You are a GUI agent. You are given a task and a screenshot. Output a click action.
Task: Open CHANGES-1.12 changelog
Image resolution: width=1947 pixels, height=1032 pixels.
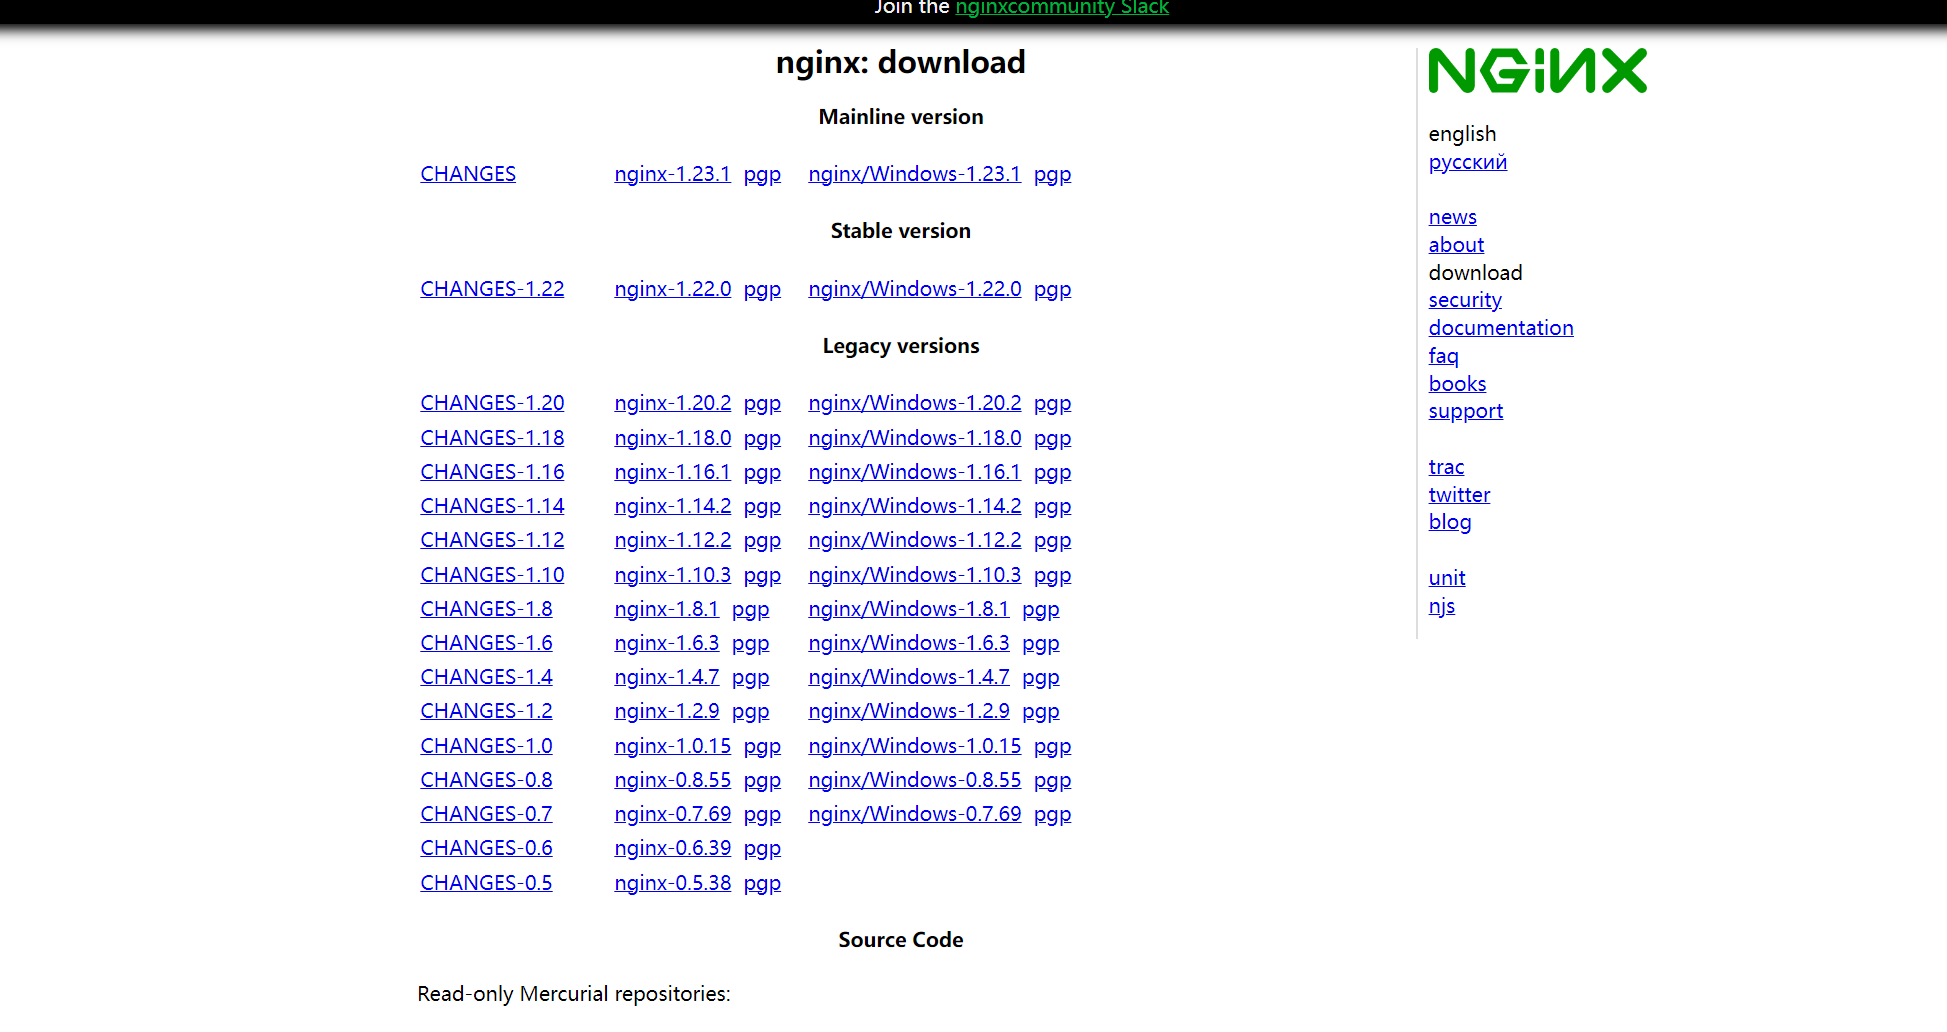tap(492, 540)
